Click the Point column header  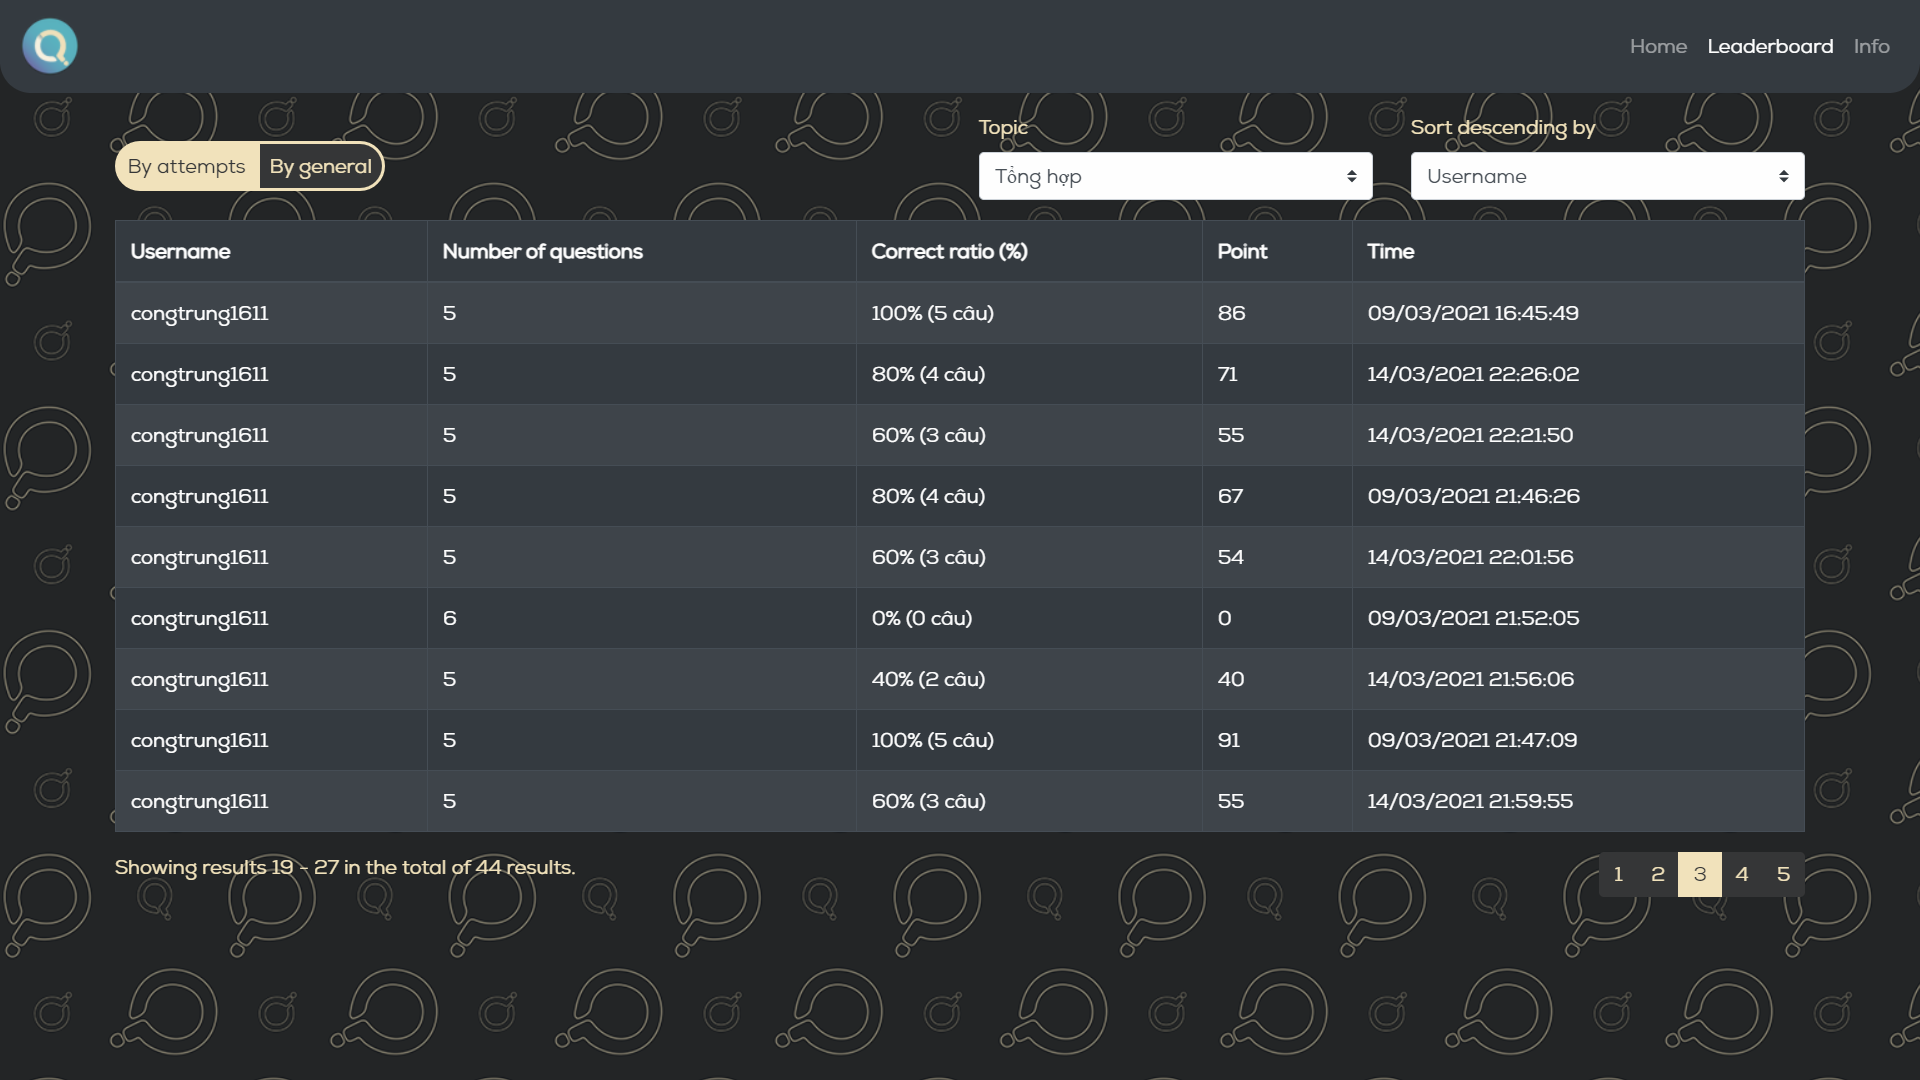(x=1242, y=252)
